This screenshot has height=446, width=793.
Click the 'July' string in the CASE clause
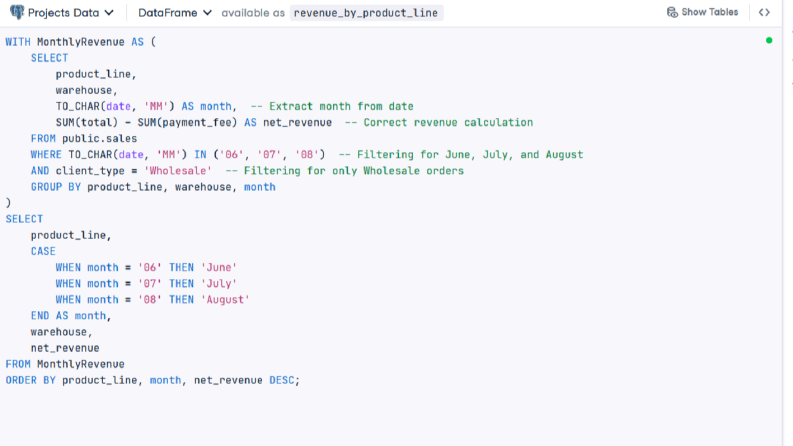click(x=218, y=284)
